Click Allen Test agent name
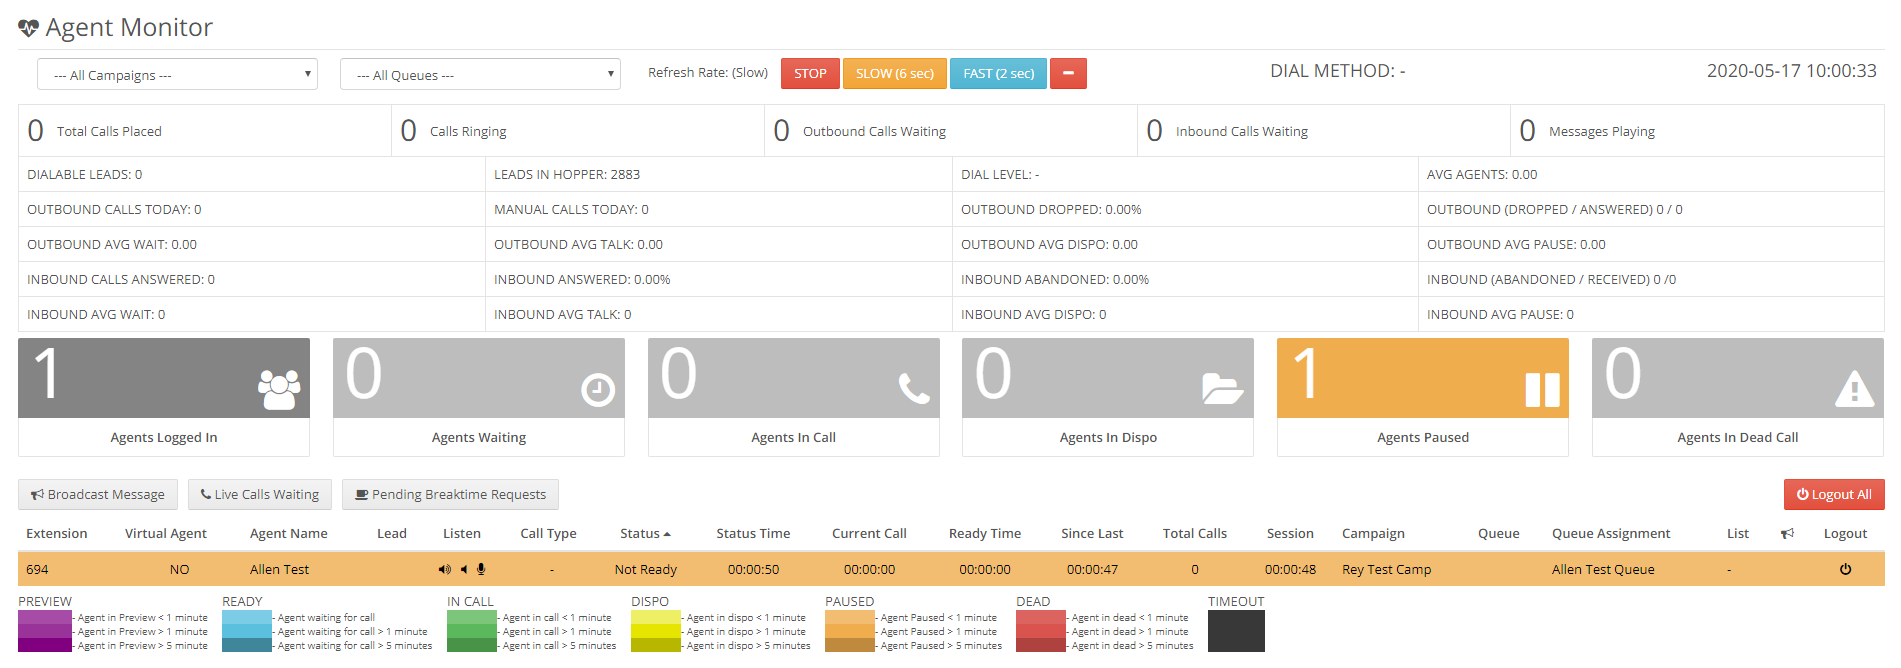This screenshot has height=668, width=1901. point(279,569)
